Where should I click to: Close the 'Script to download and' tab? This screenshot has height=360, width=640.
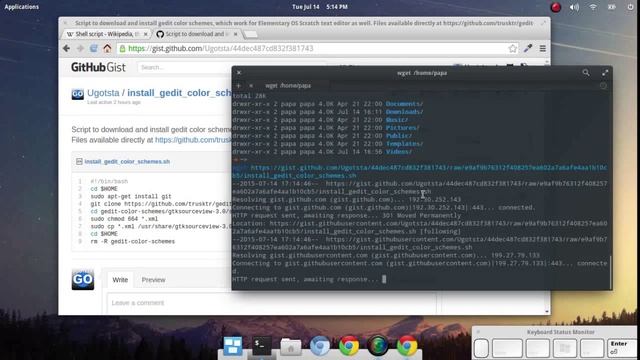236,34
